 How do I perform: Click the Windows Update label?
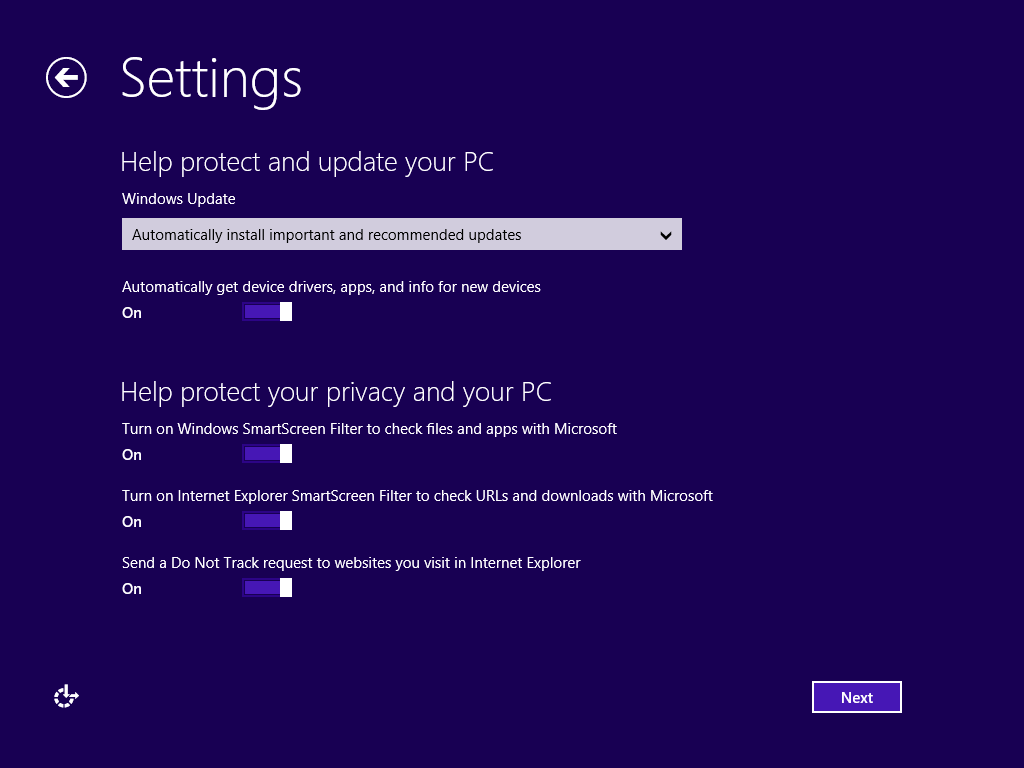179,199
